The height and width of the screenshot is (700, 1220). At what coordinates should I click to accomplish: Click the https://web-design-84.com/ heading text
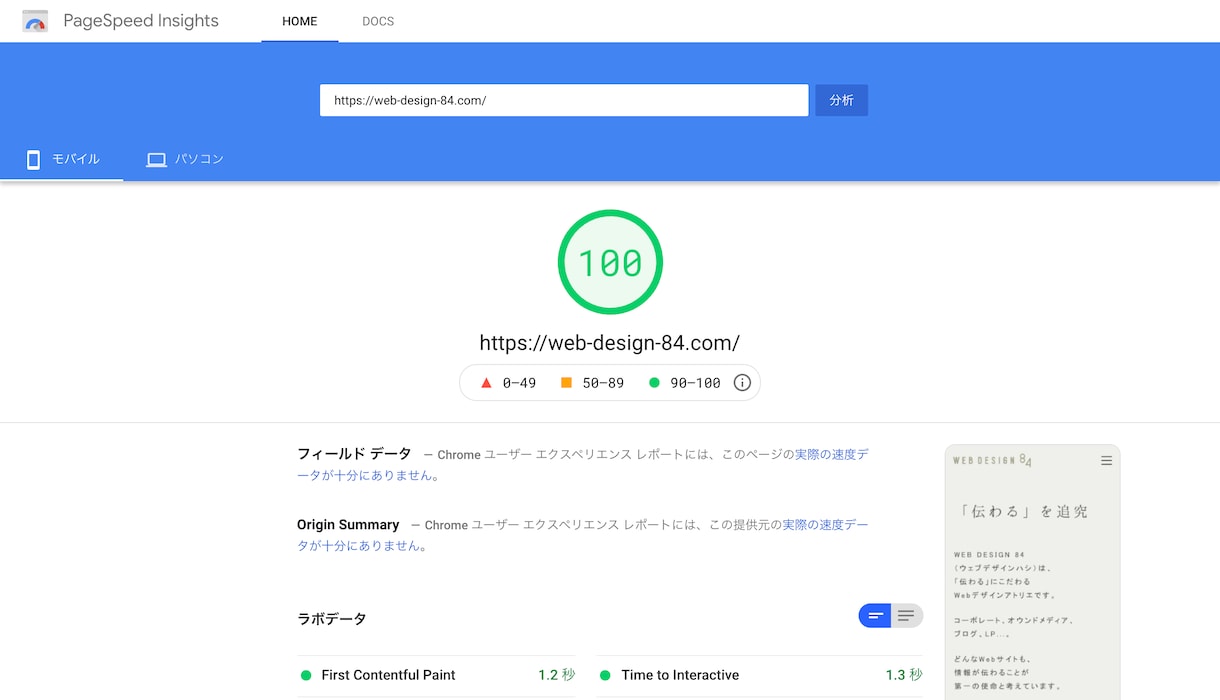tap(610, 343)
